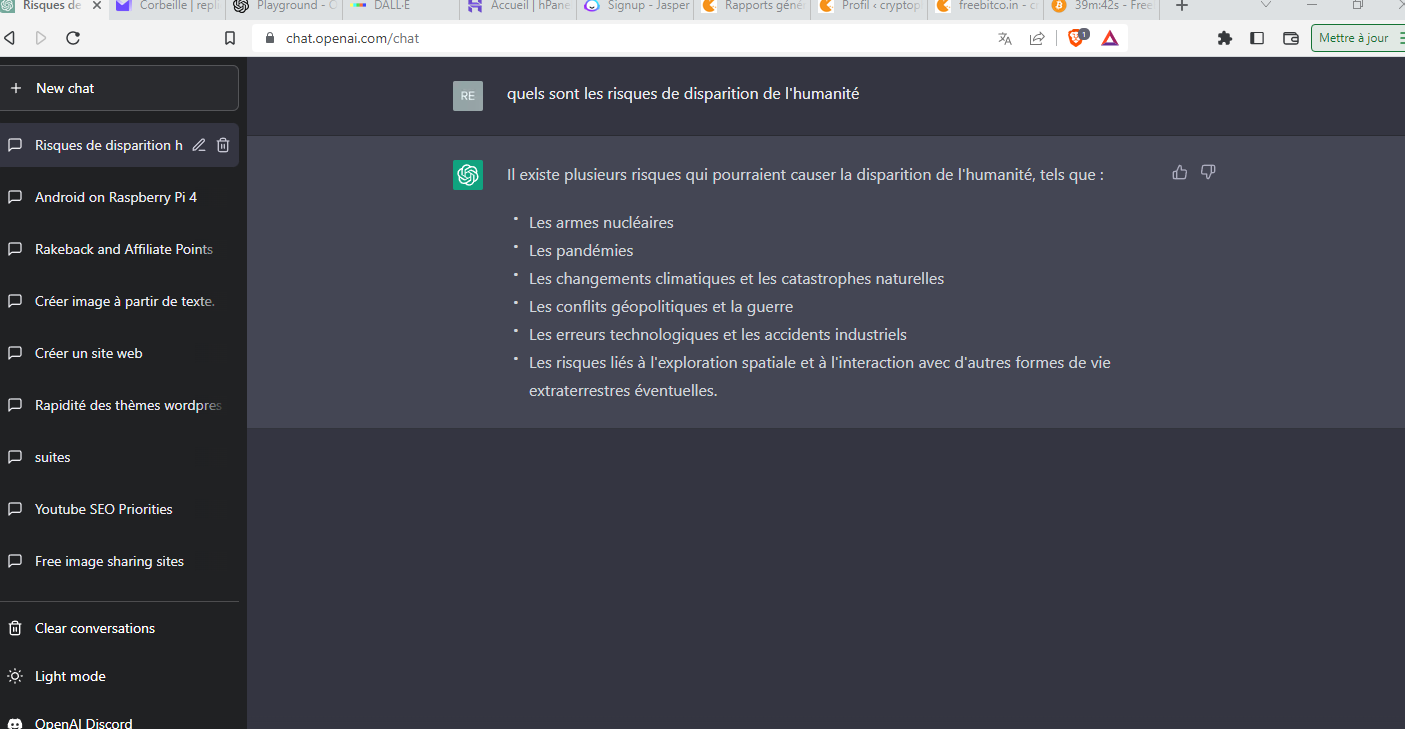
Task: Click the pencil edit icon for current chat
Action: coord(199,145)
